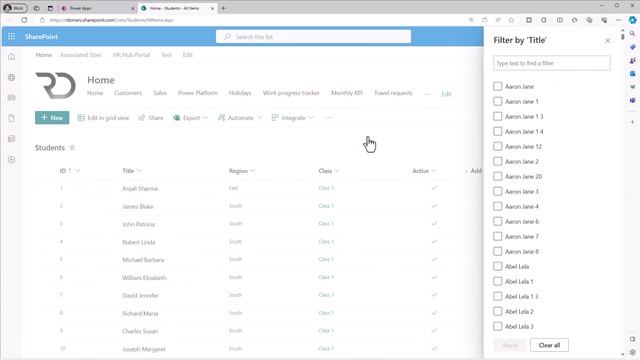This screenshot has width=640, height=360.
Task: Click the browser favorites star icon
Action: [x=511, y=20]
